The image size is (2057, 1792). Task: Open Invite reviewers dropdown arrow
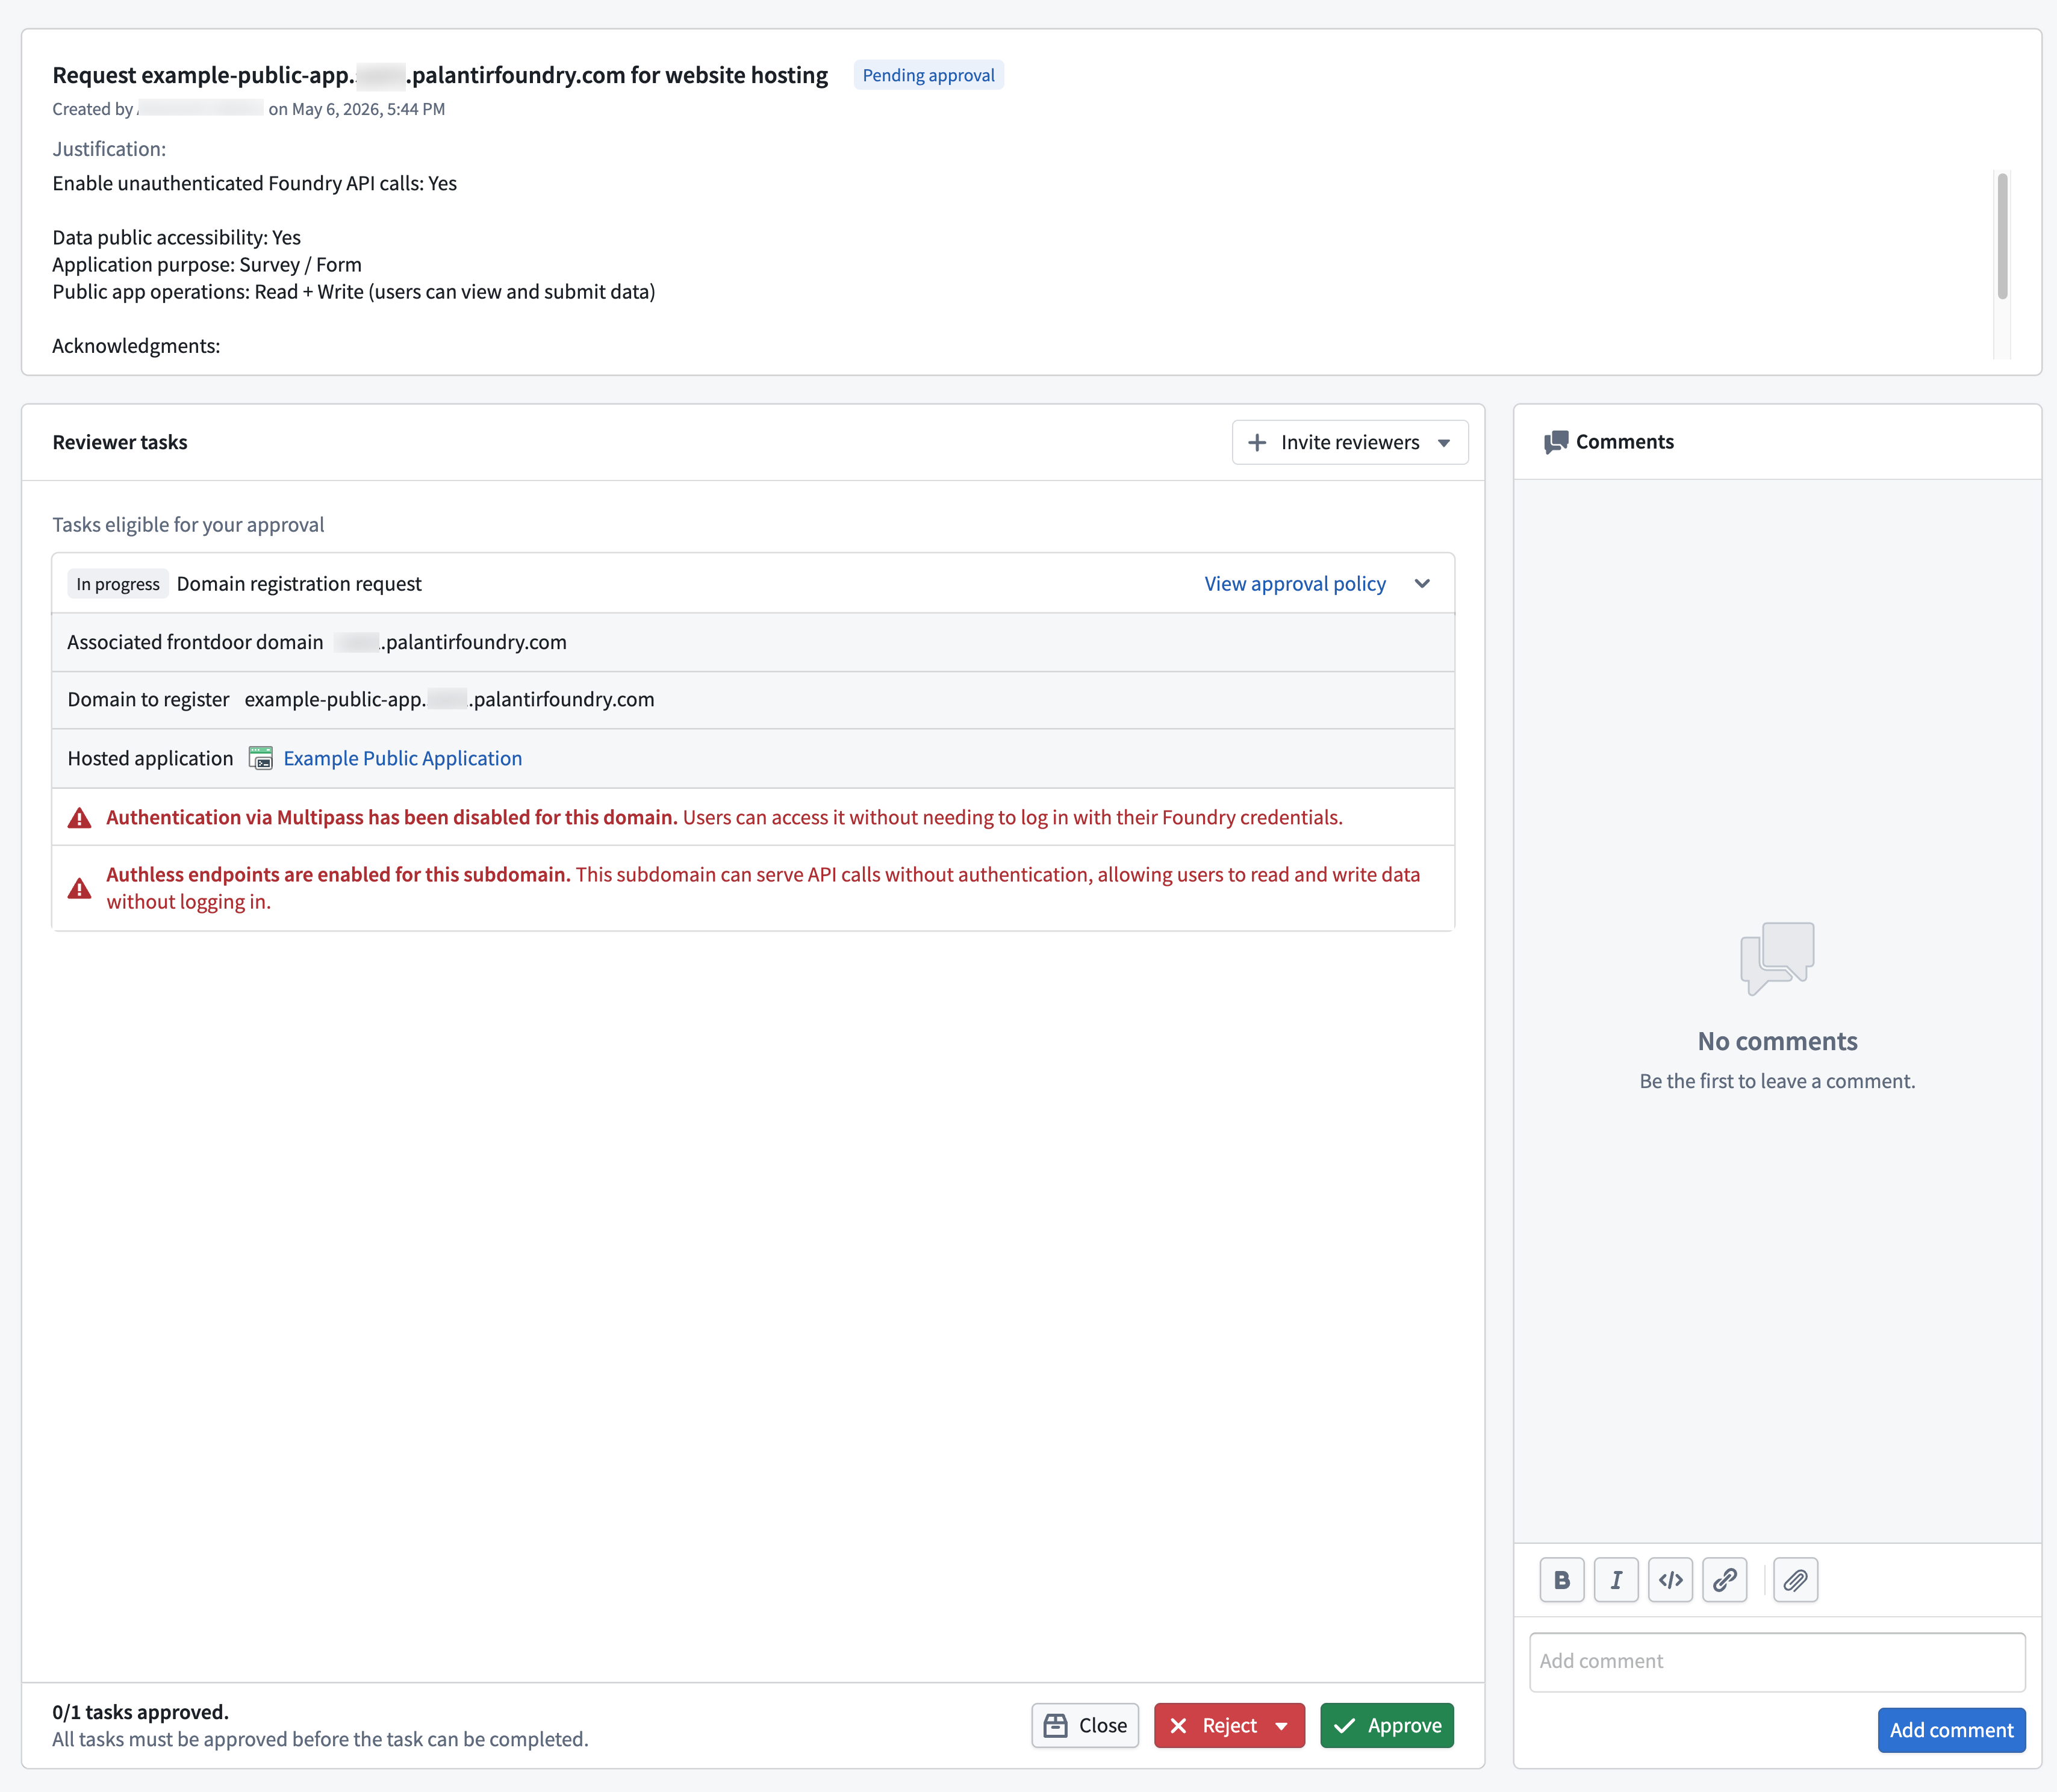[1444, 443]
